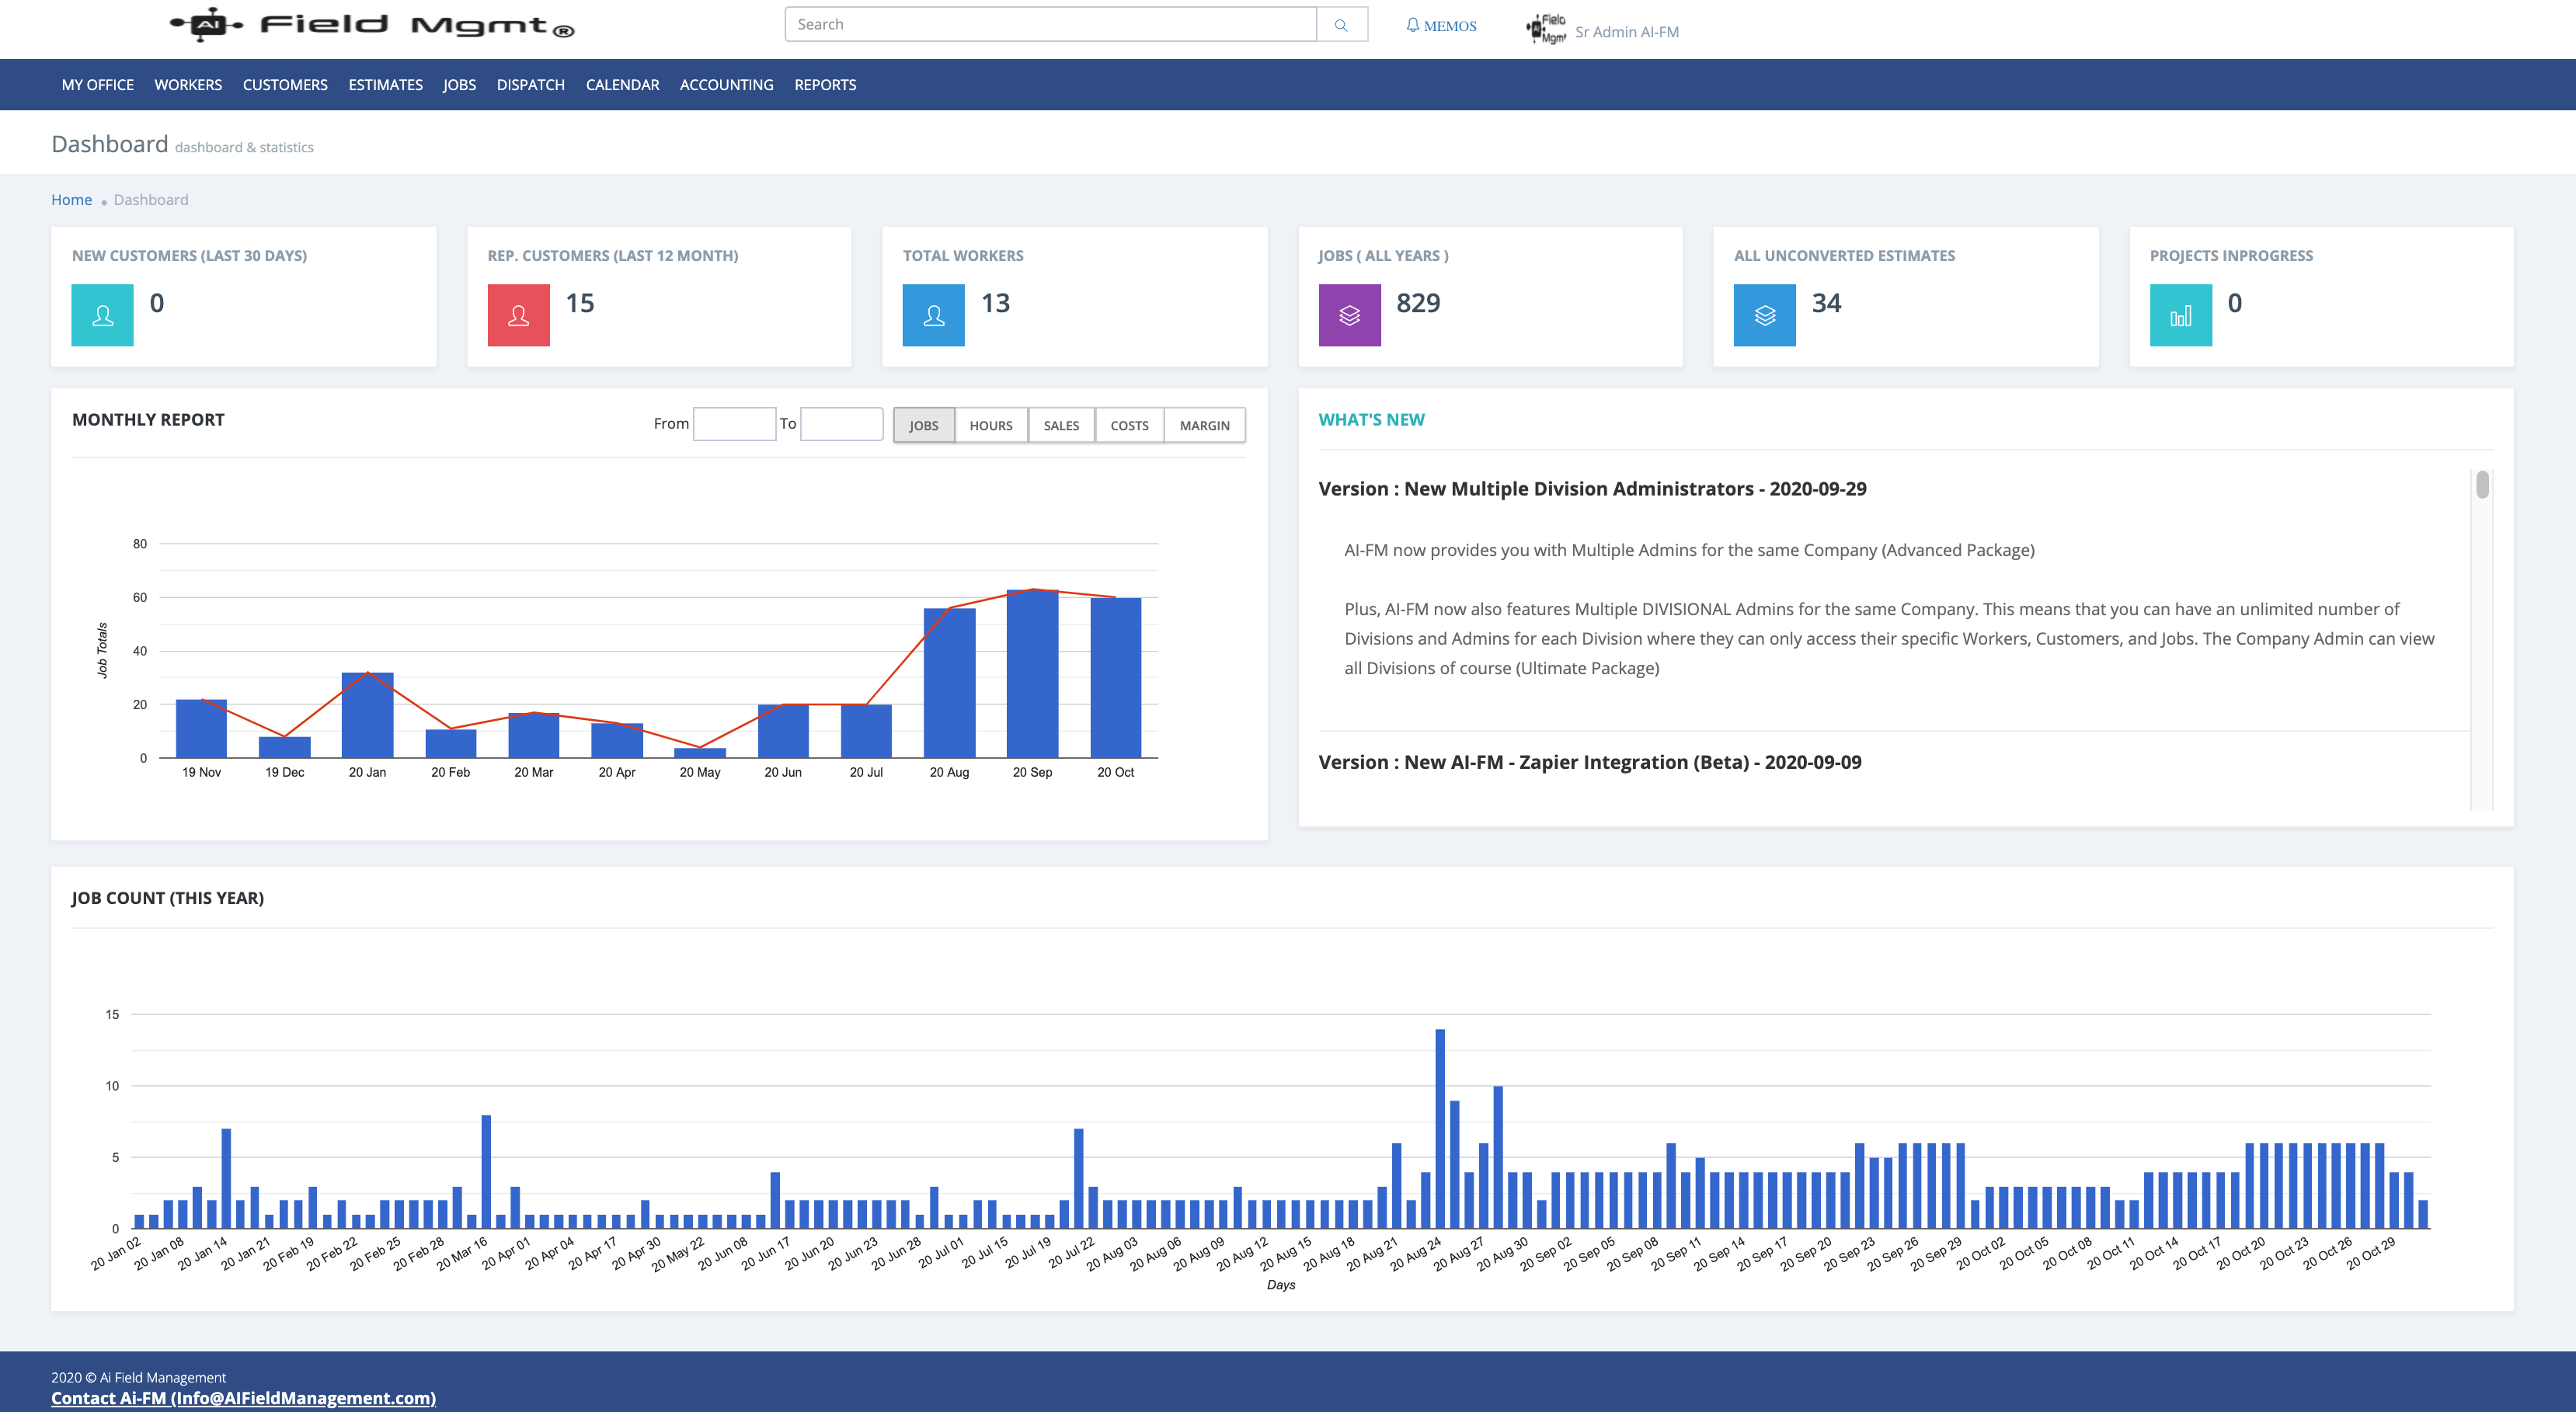
Task: Open the Sr Admin AI-FM user menu
Action: 1626,32
